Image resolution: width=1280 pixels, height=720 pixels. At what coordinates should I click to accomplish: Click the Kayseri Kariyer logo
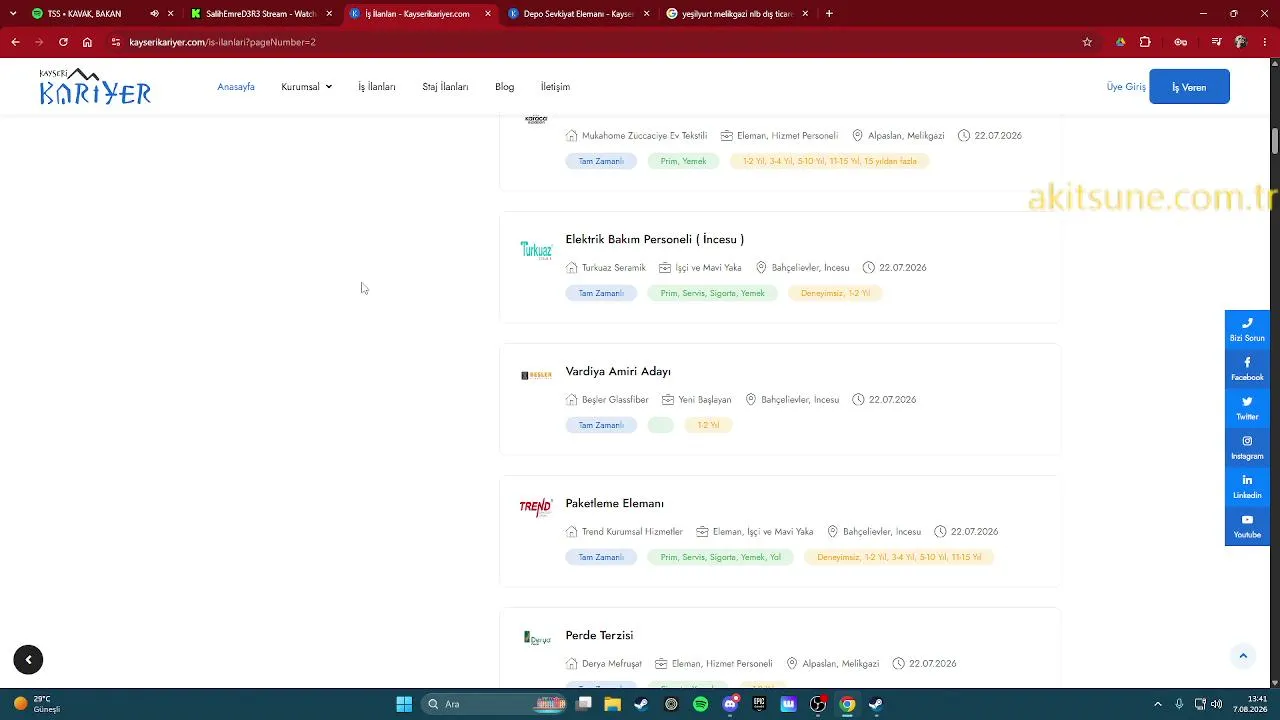coord(95,87)
